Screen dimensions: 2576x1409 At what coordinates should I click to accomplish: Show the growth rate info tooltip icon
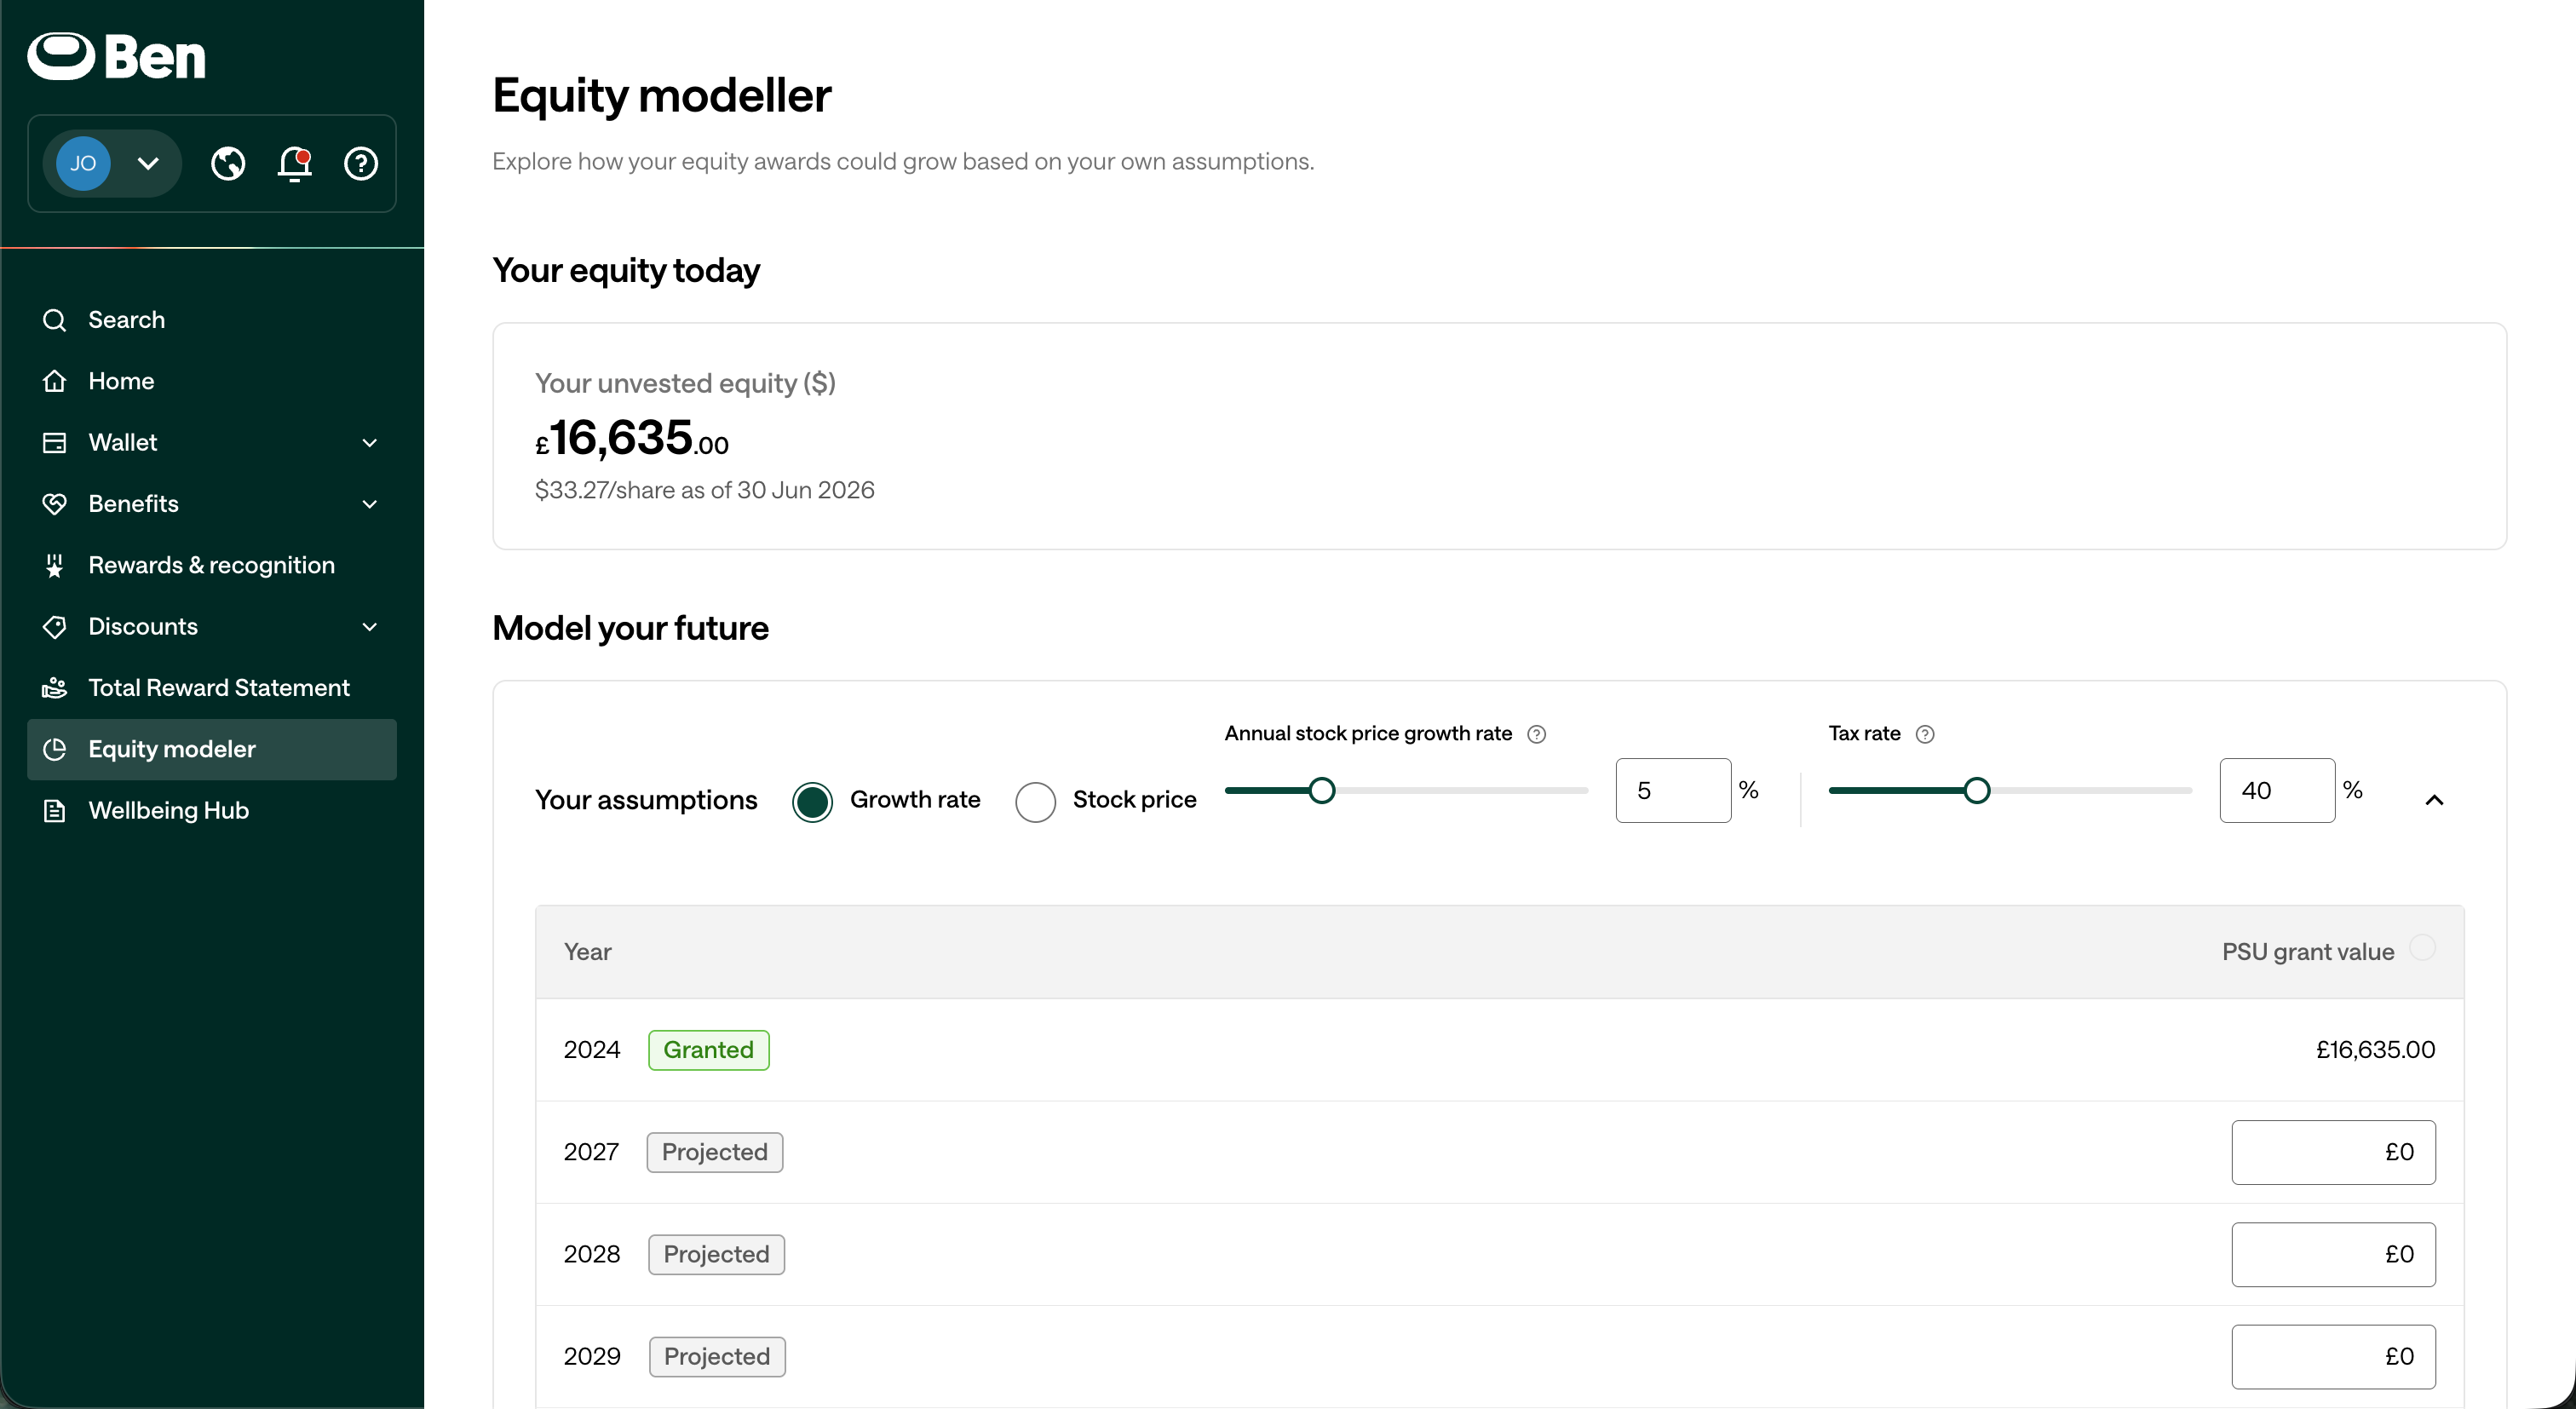click(1537, 734)
